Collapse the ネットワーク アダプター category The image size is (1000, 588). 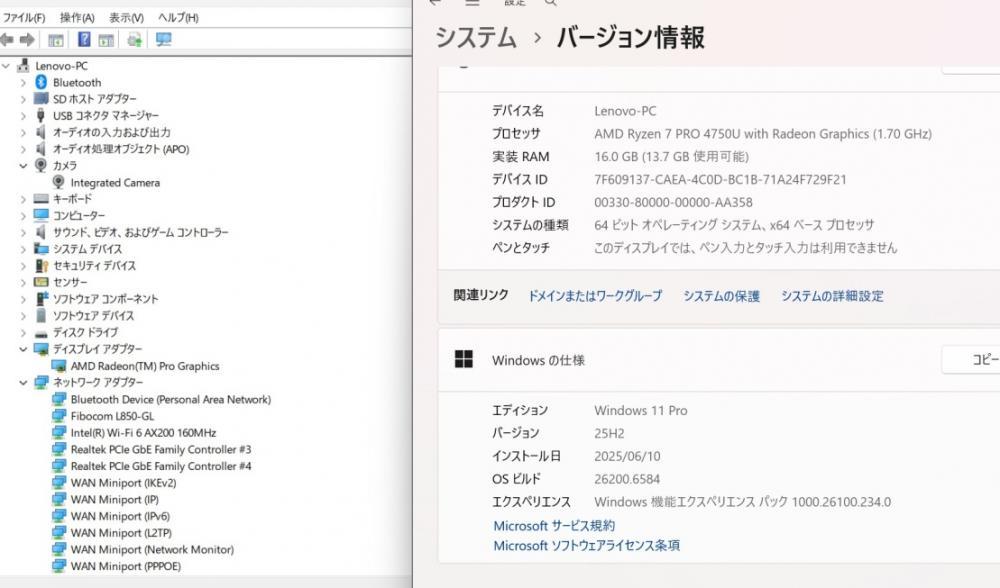[23, 383]
